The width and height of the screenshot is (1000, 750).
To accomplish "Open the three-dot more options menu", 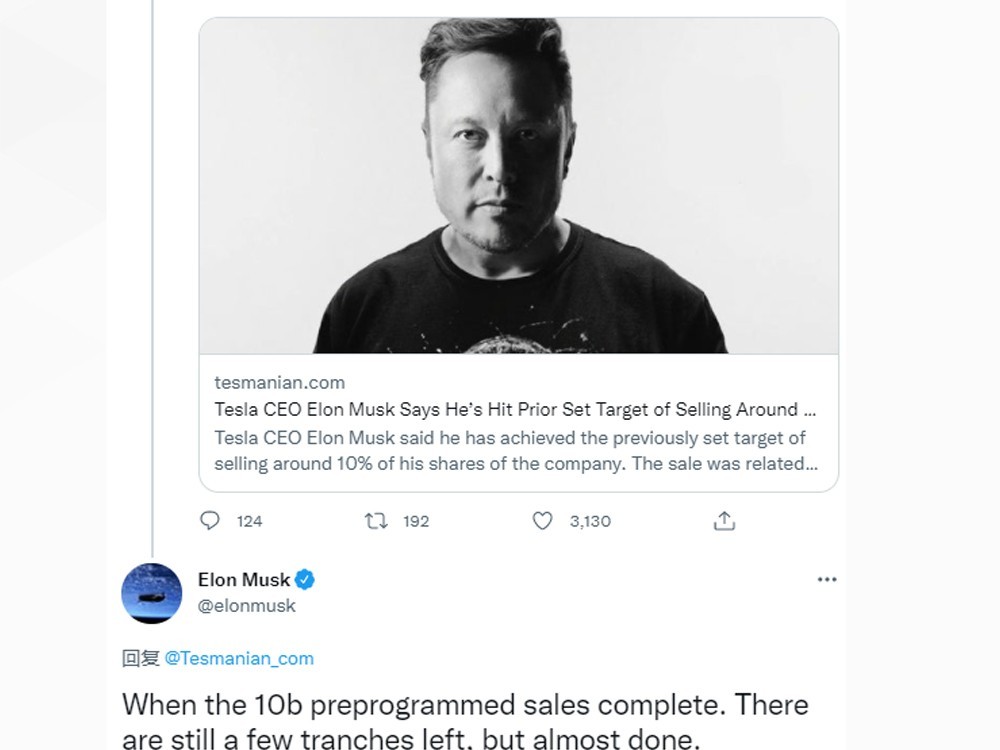I will coord(827,580).
